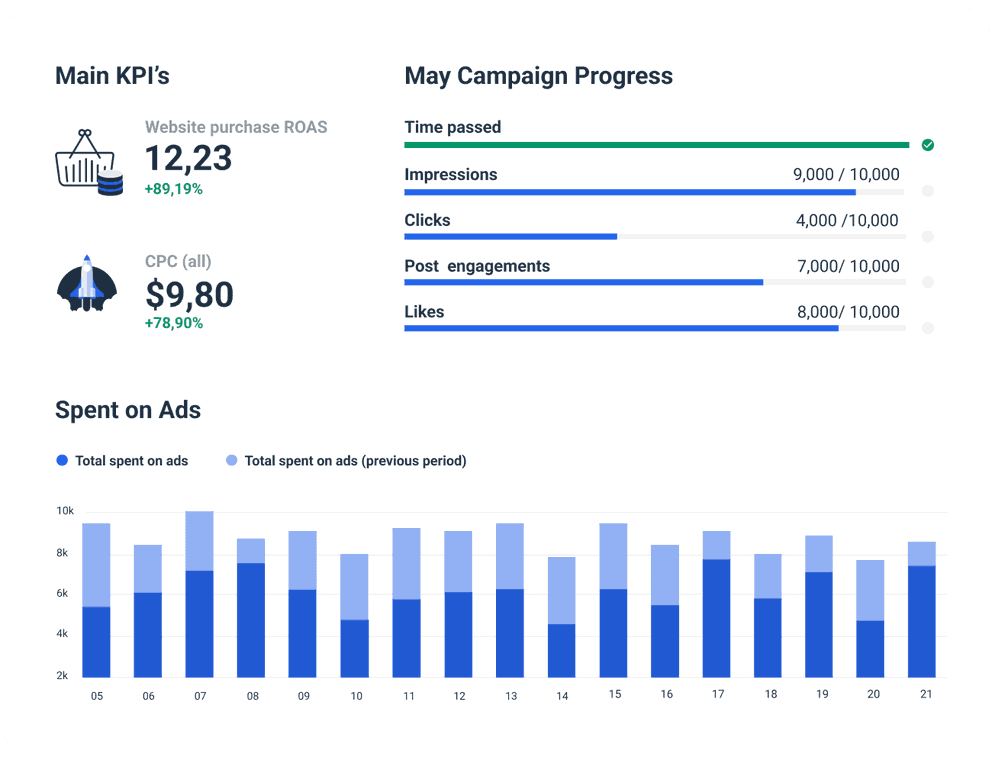Click the green checkmark beside Time passed
This screenshot has height=763, width=992.
[927, 145]
